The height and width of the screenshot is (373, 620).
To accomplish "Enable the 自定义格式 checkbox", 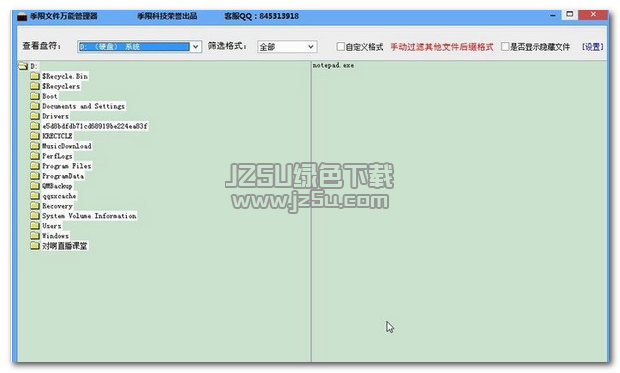I will 340,47.
